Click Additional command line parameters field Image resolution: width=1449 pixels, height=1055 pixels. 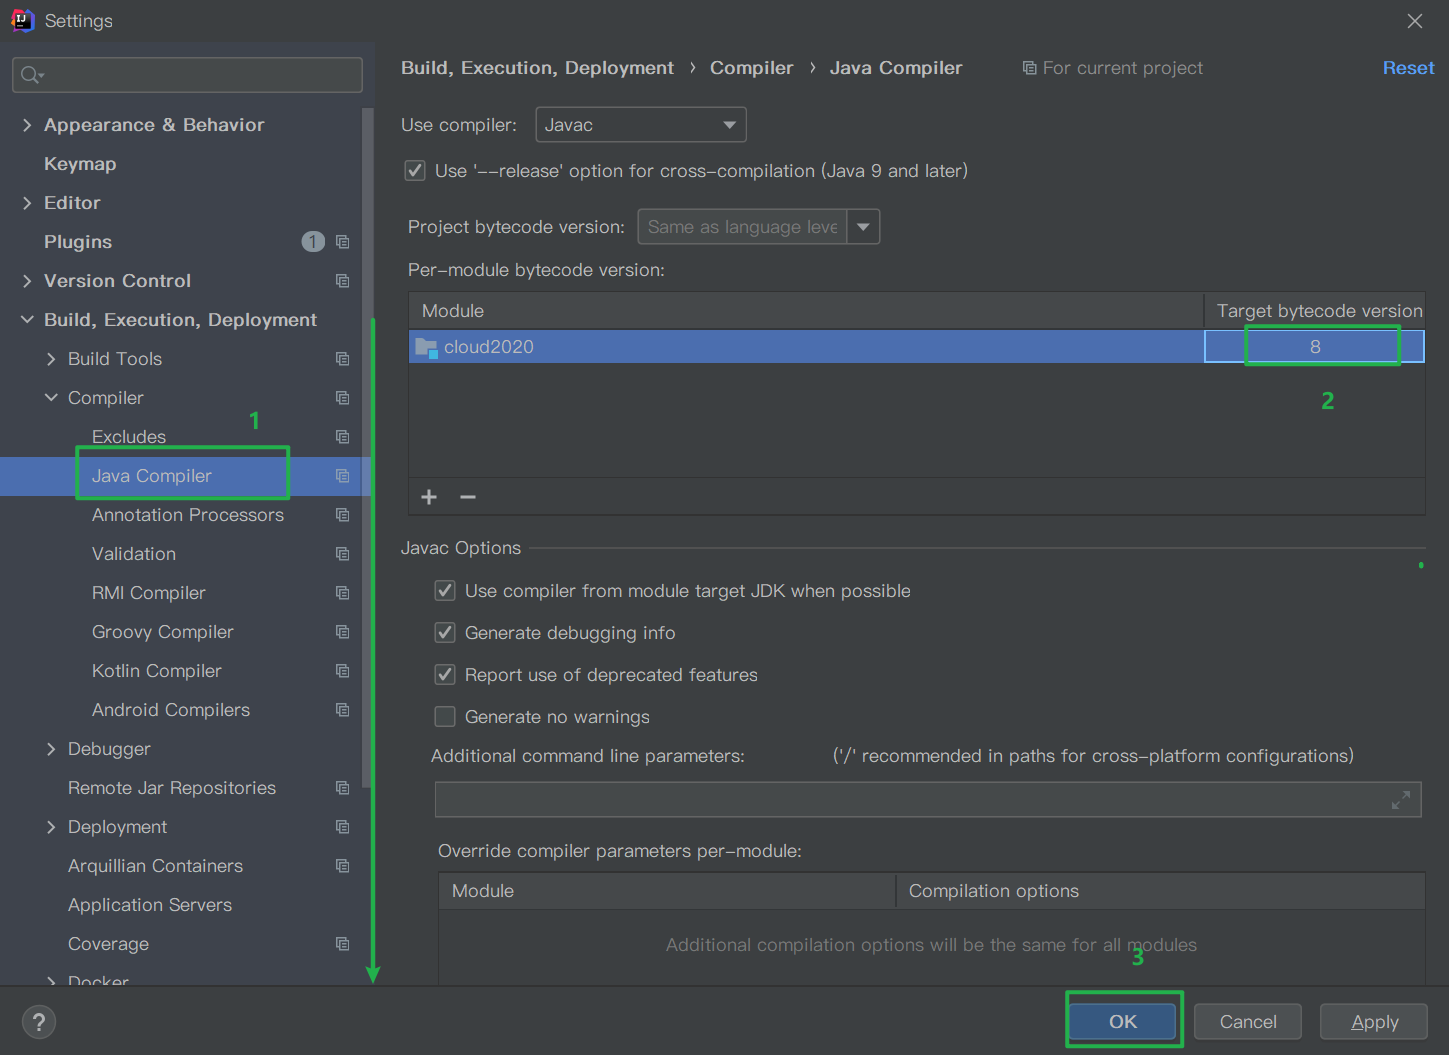[x=928, y=800]
